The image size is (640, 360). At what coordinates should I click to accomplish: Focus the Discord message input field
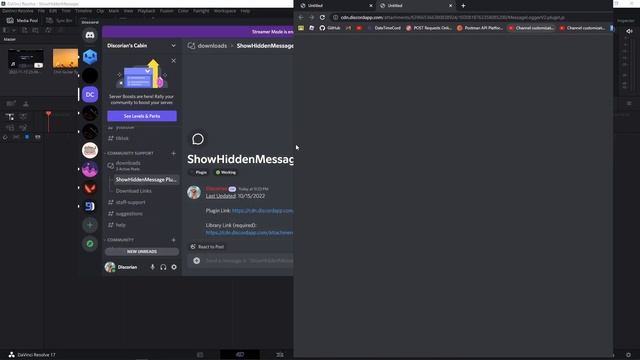(249, 260)
